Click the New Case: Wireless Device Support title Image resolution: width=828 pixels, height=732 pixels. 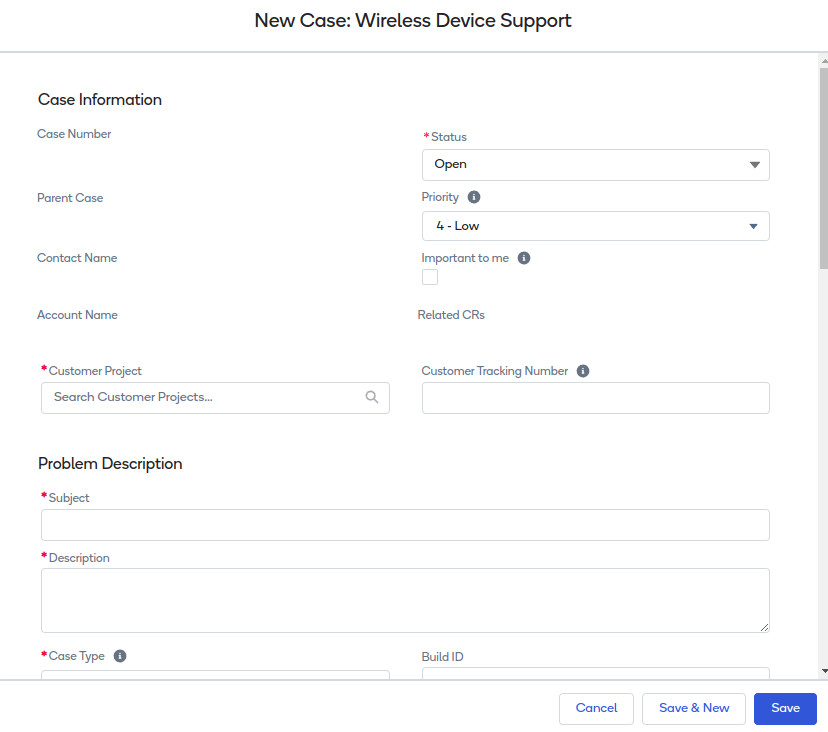pyautogui.click(x=413, y=21)
